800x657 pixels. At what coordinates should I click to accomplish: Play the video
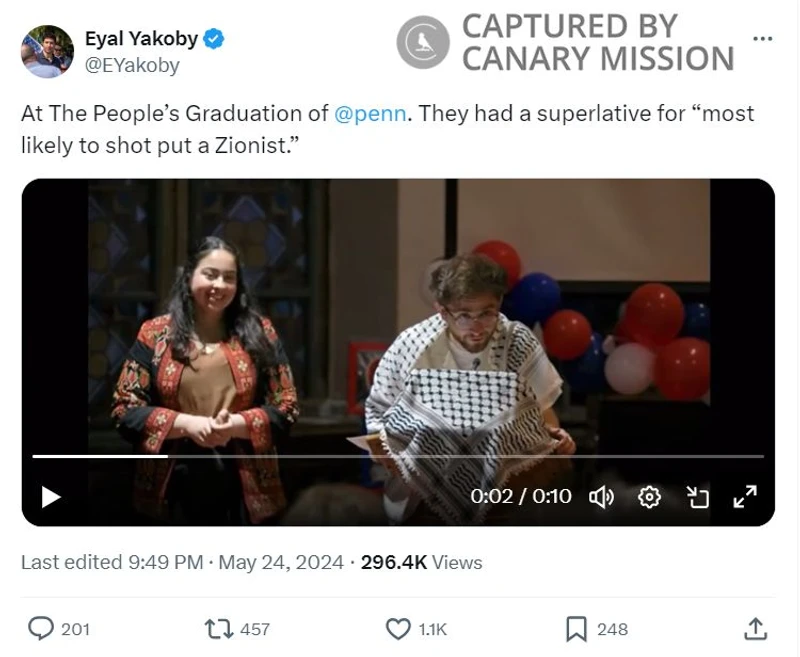point(50,496)
